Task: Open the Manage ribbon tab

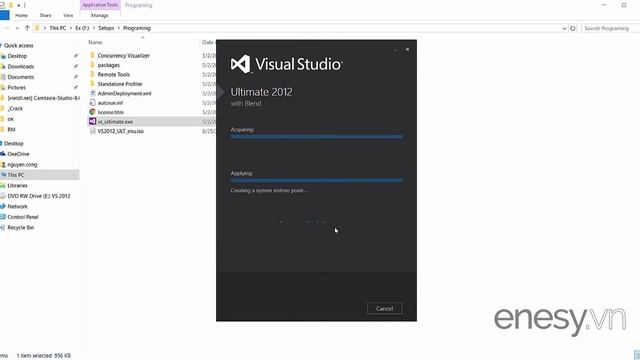Action: click(x=100, y=15)
